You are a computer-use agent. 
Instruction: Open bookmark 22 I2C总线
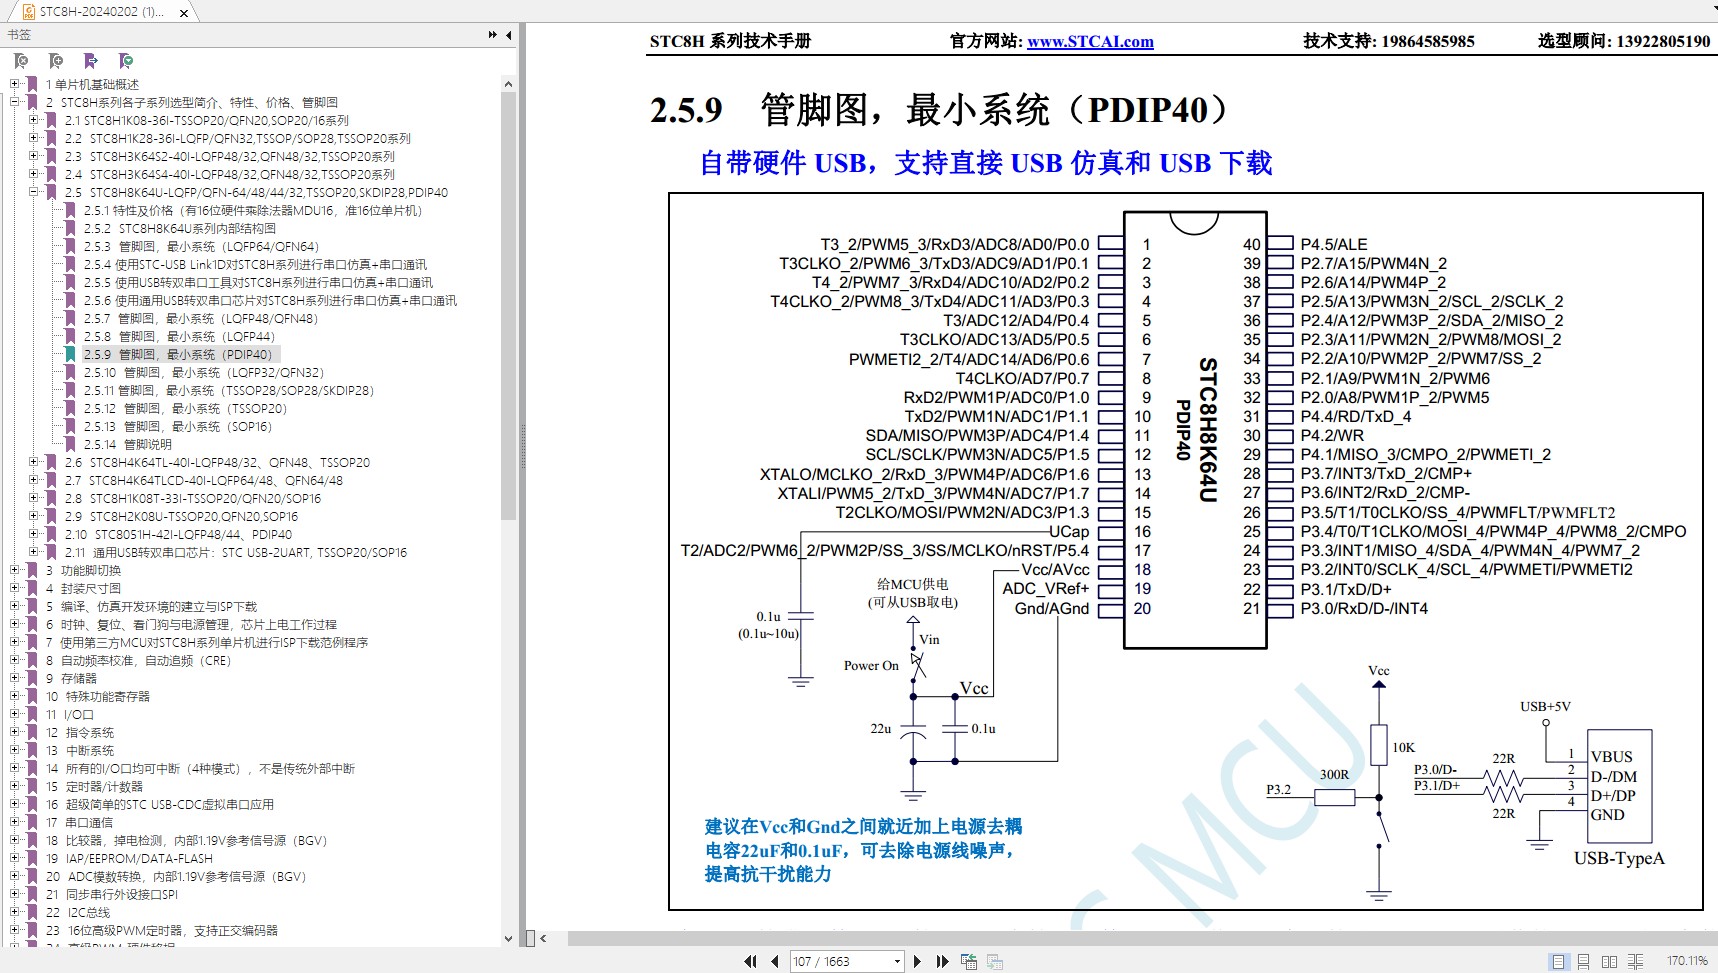pos(78,912)
